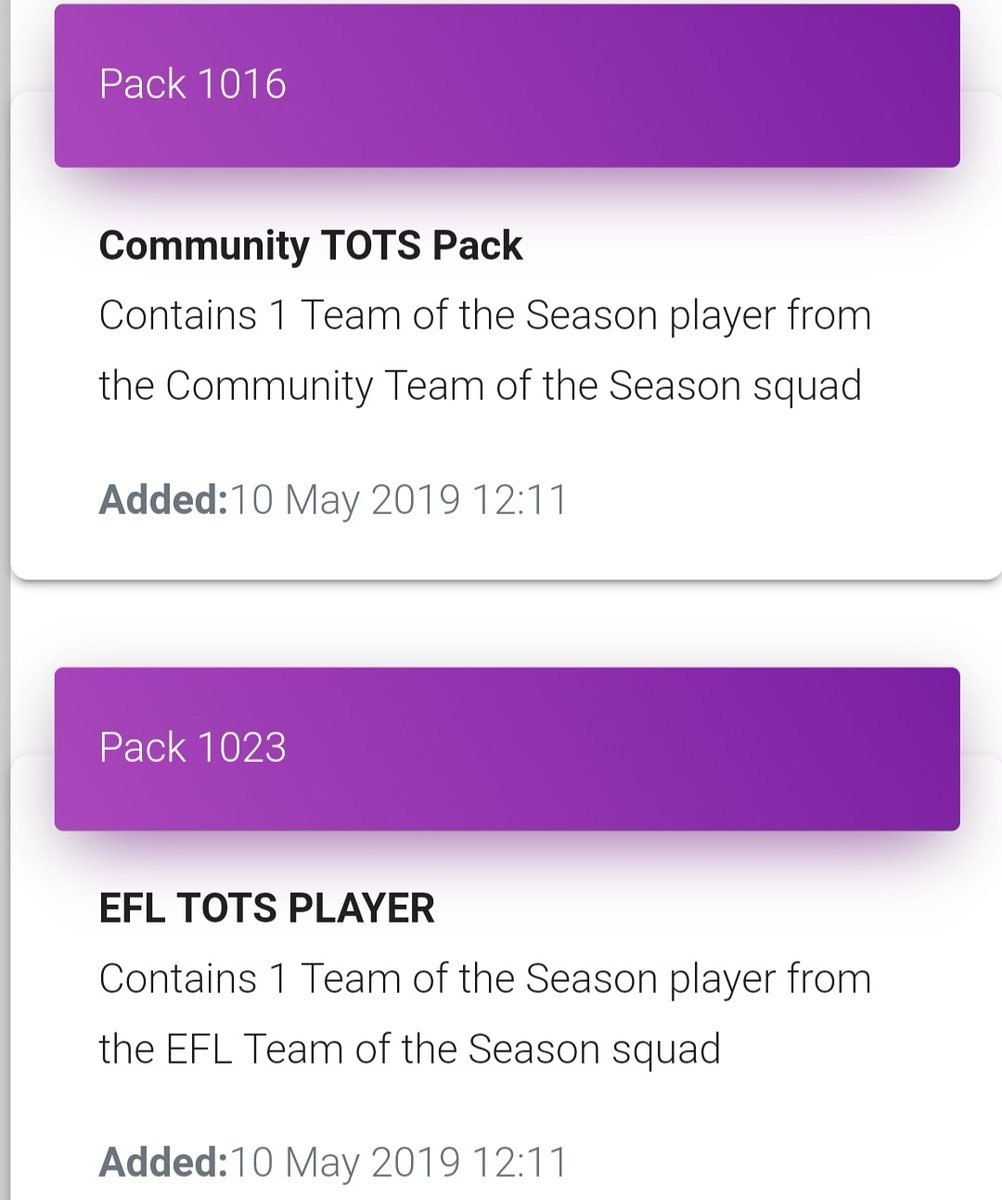Click the "Pack 1023" label text
This screenshot has width=1002, height=1200.
(192, 749)
